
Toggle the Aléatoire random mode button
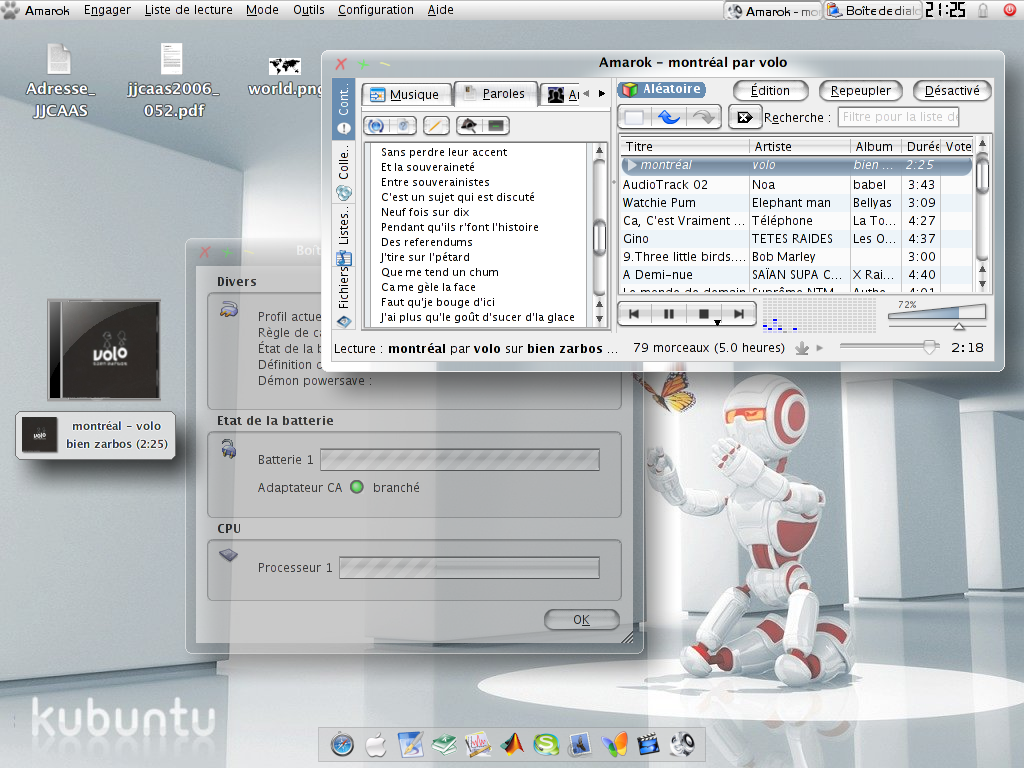pos(662,89)
